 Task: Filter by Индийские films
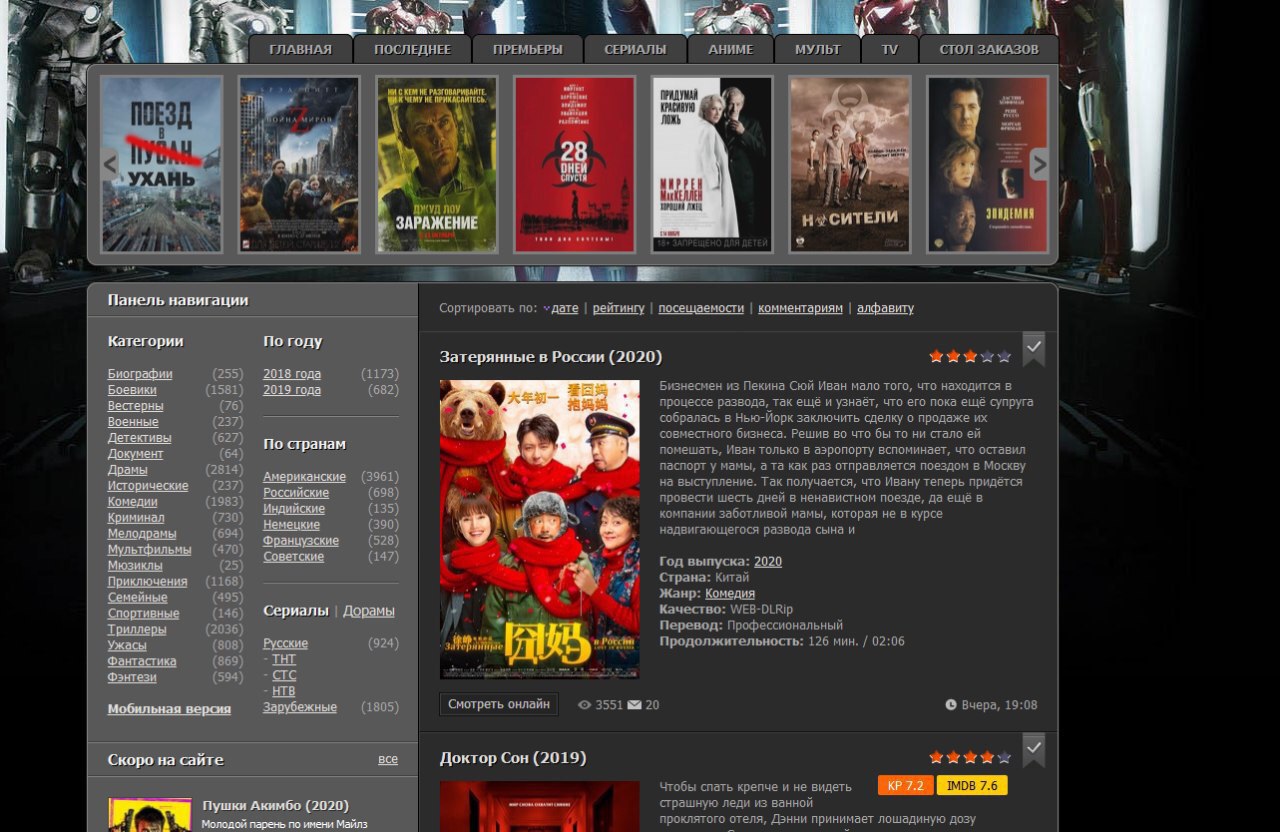tap(294, 509)
